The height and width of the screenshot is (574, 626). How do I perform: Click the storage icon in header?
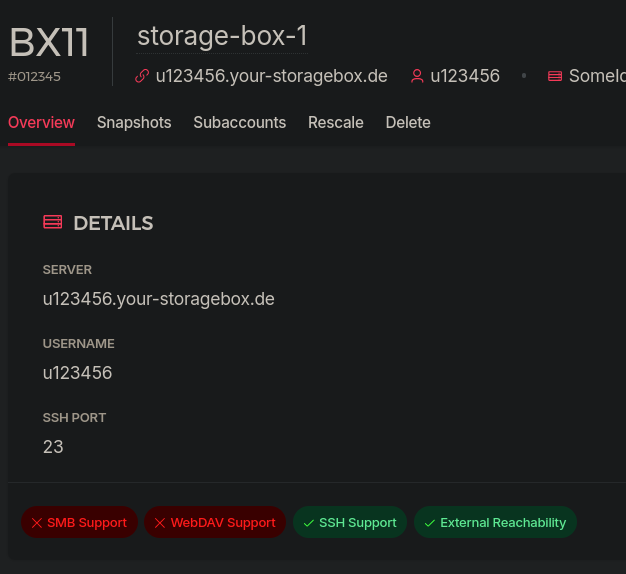pos(555,76)
